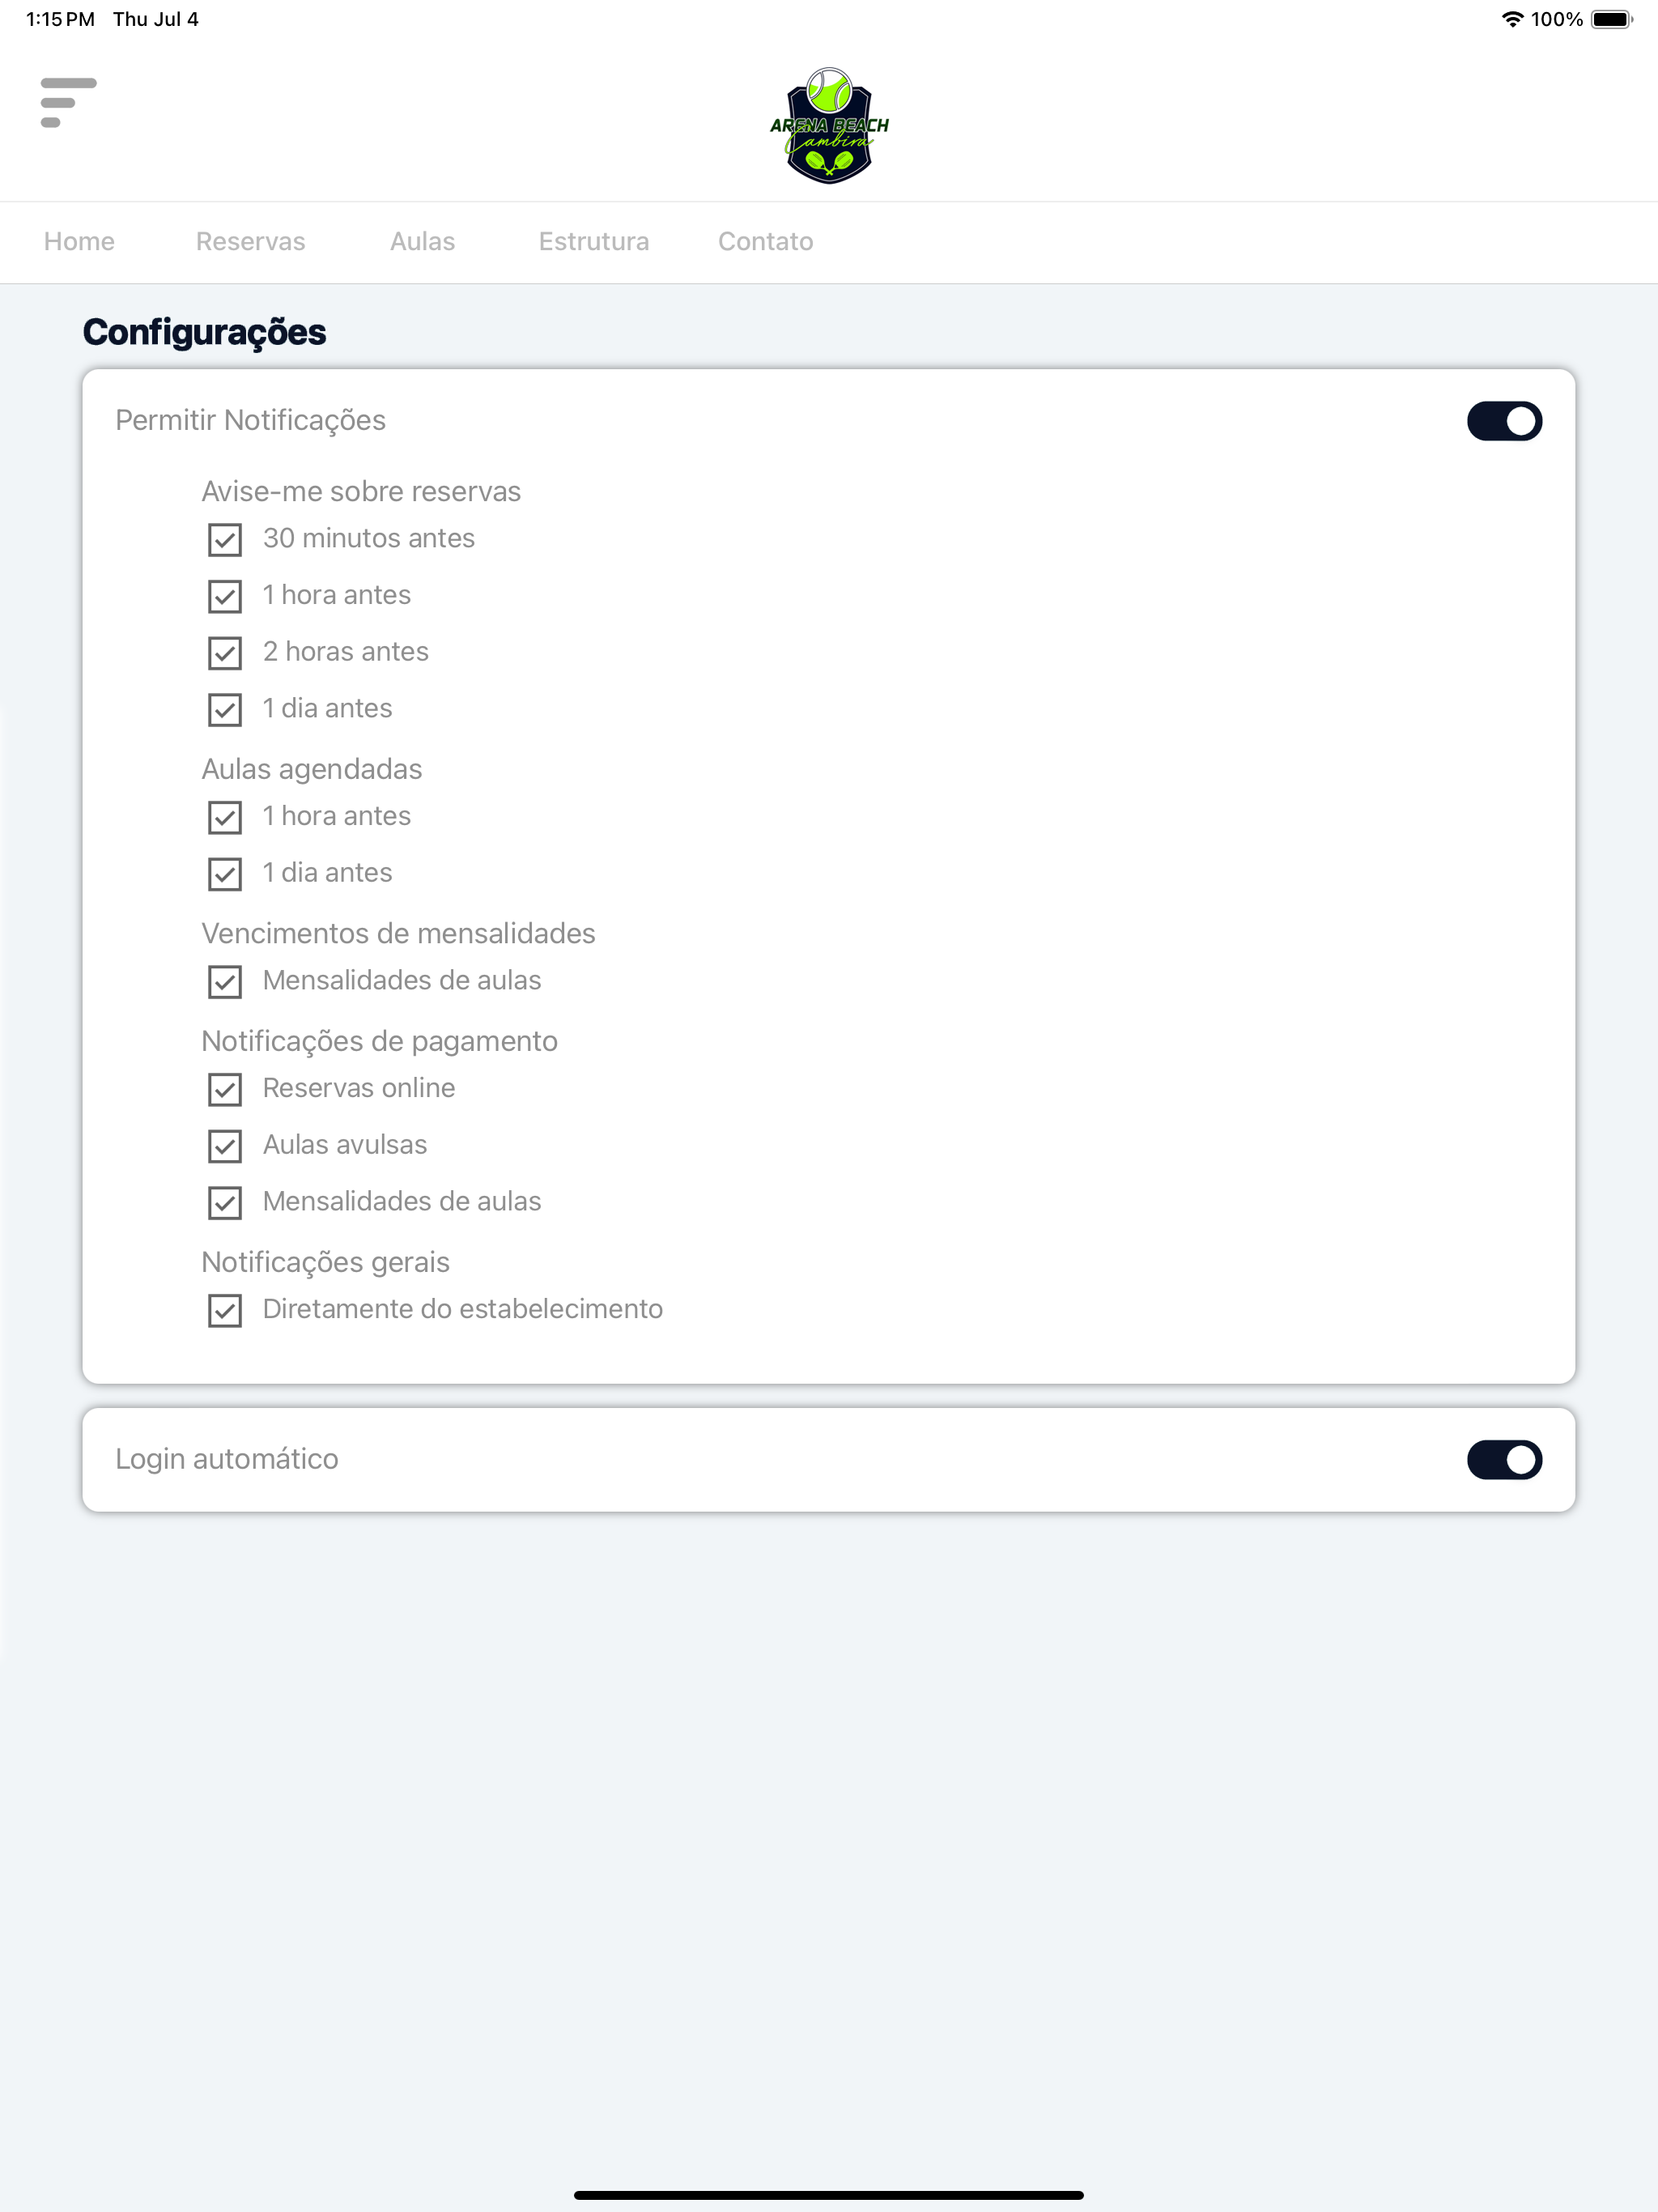Disable the Login automático switch

1504,1460
